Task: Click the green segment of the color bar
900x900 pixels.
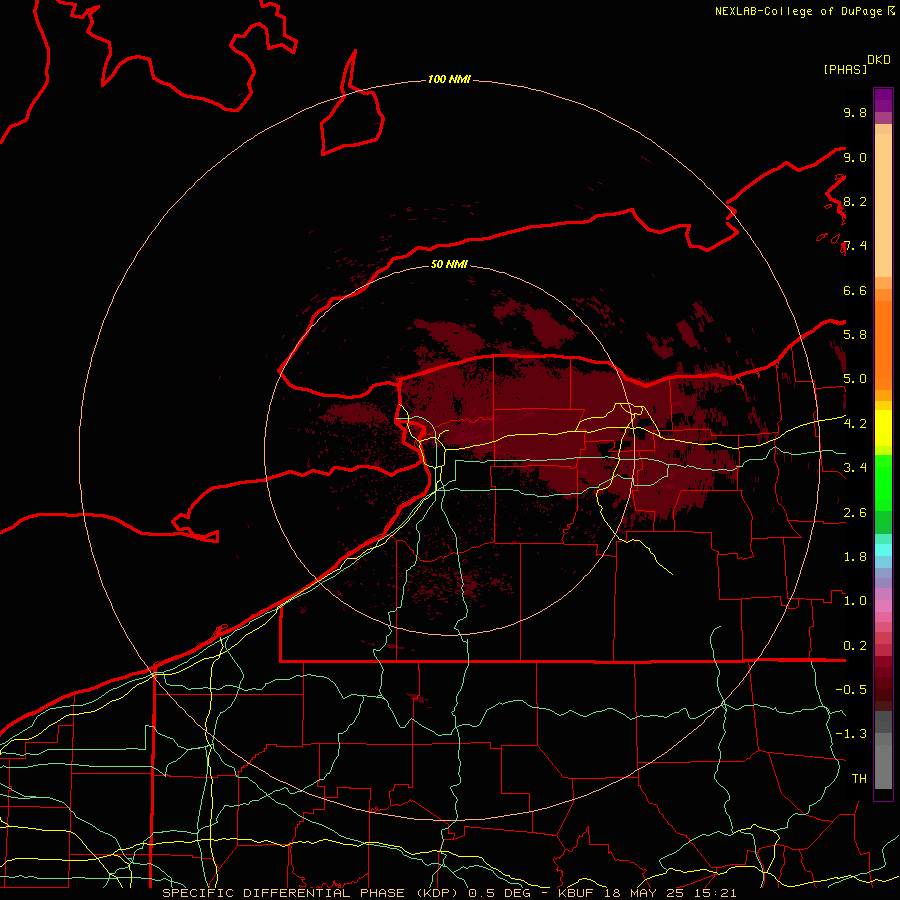Action: [883, 482]
